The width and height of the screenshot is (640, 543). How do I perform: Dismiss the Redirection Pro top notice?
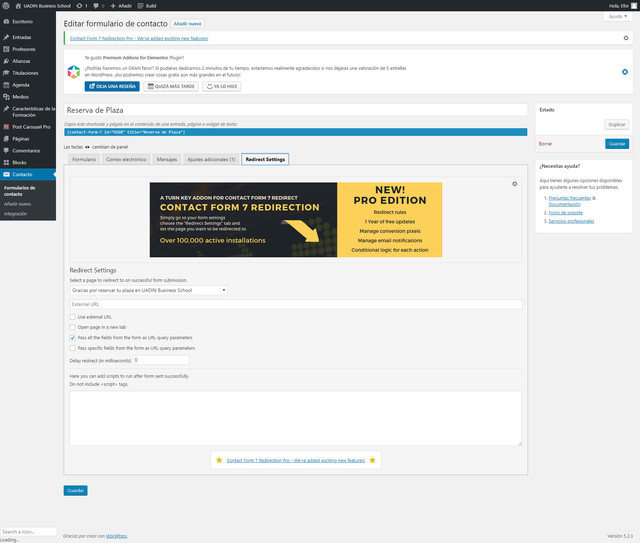coord(626,38)
